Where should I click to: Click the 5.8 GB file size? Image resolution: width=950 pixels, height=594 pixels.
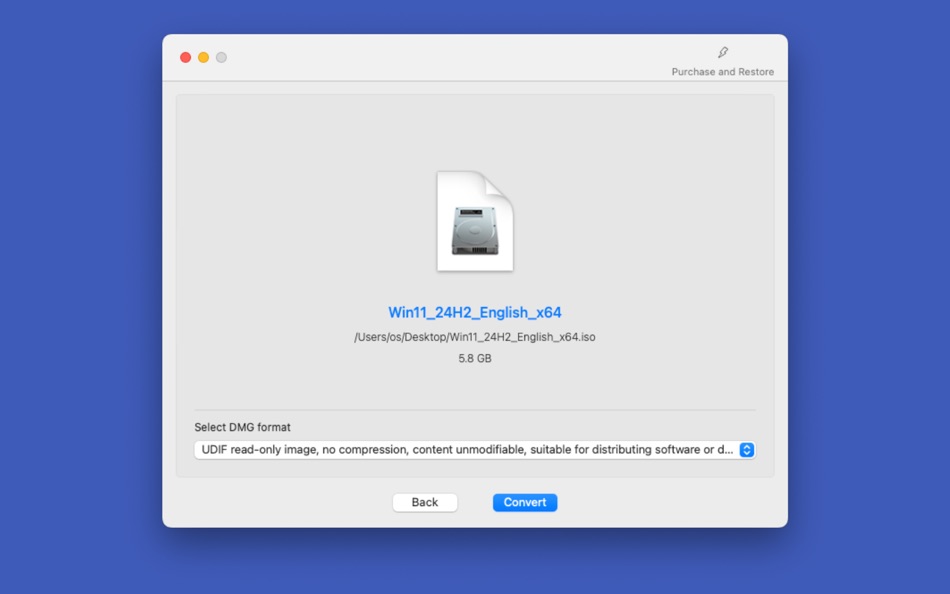coord(475,358)
